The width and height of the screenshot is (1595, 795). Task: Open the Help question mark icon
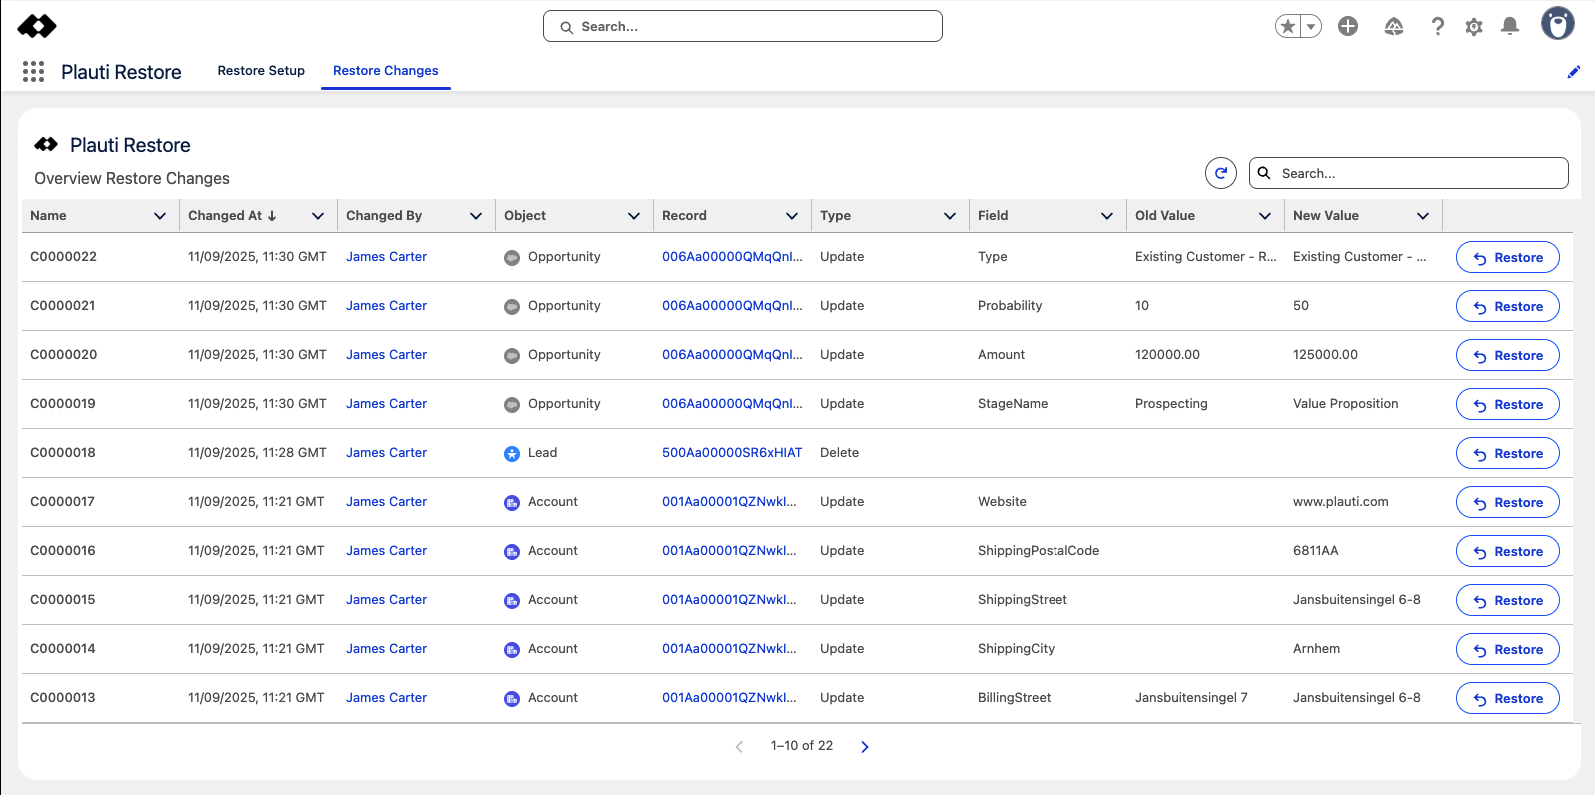pos(1437,27)
